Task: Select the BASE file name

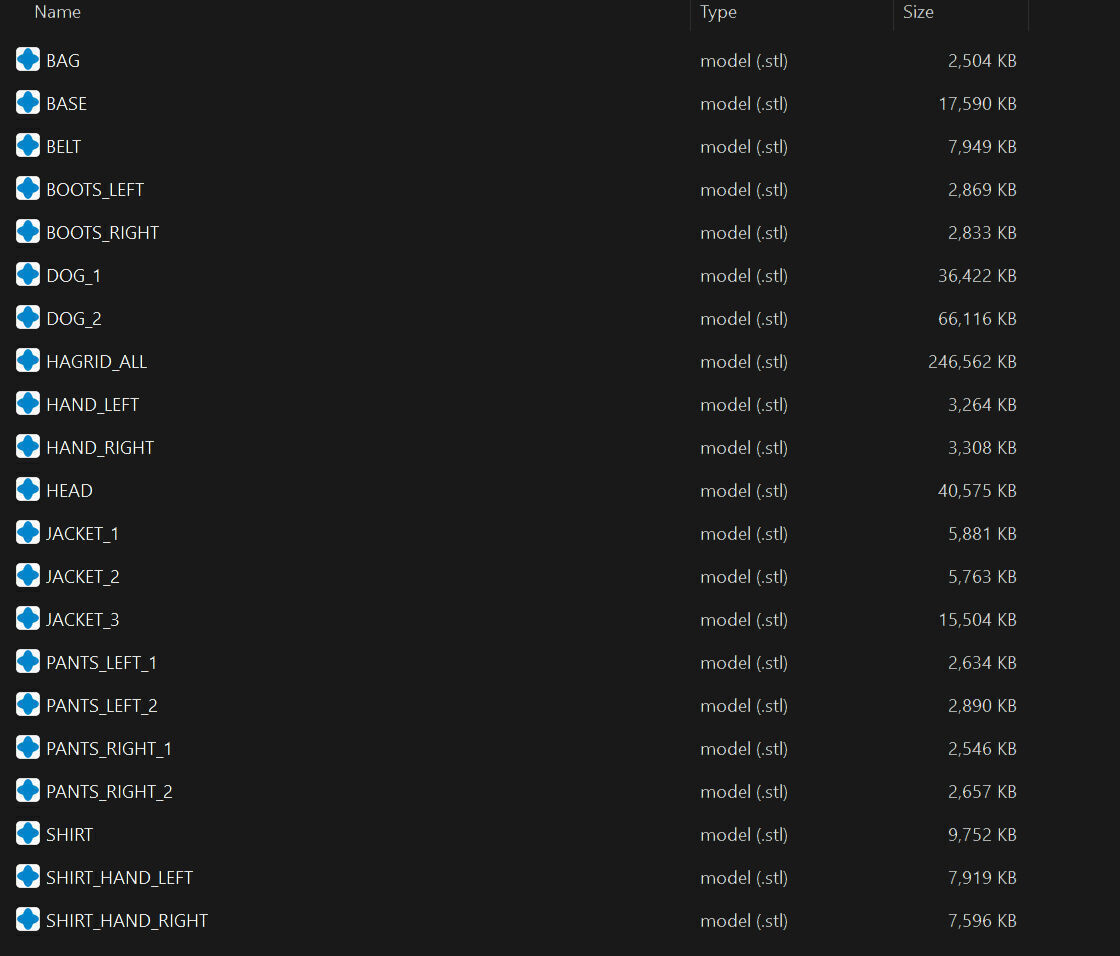Action: 66,104
